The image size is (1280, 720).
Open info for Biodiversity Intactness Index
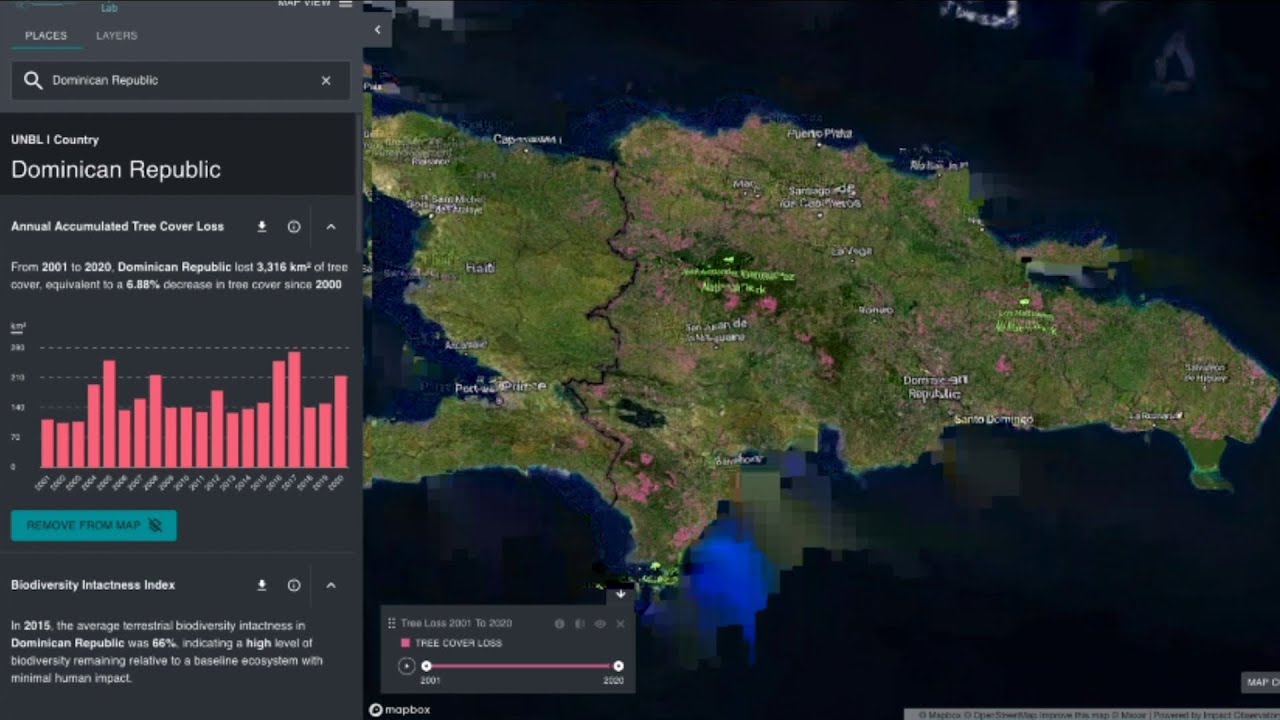tap(294, 585)
